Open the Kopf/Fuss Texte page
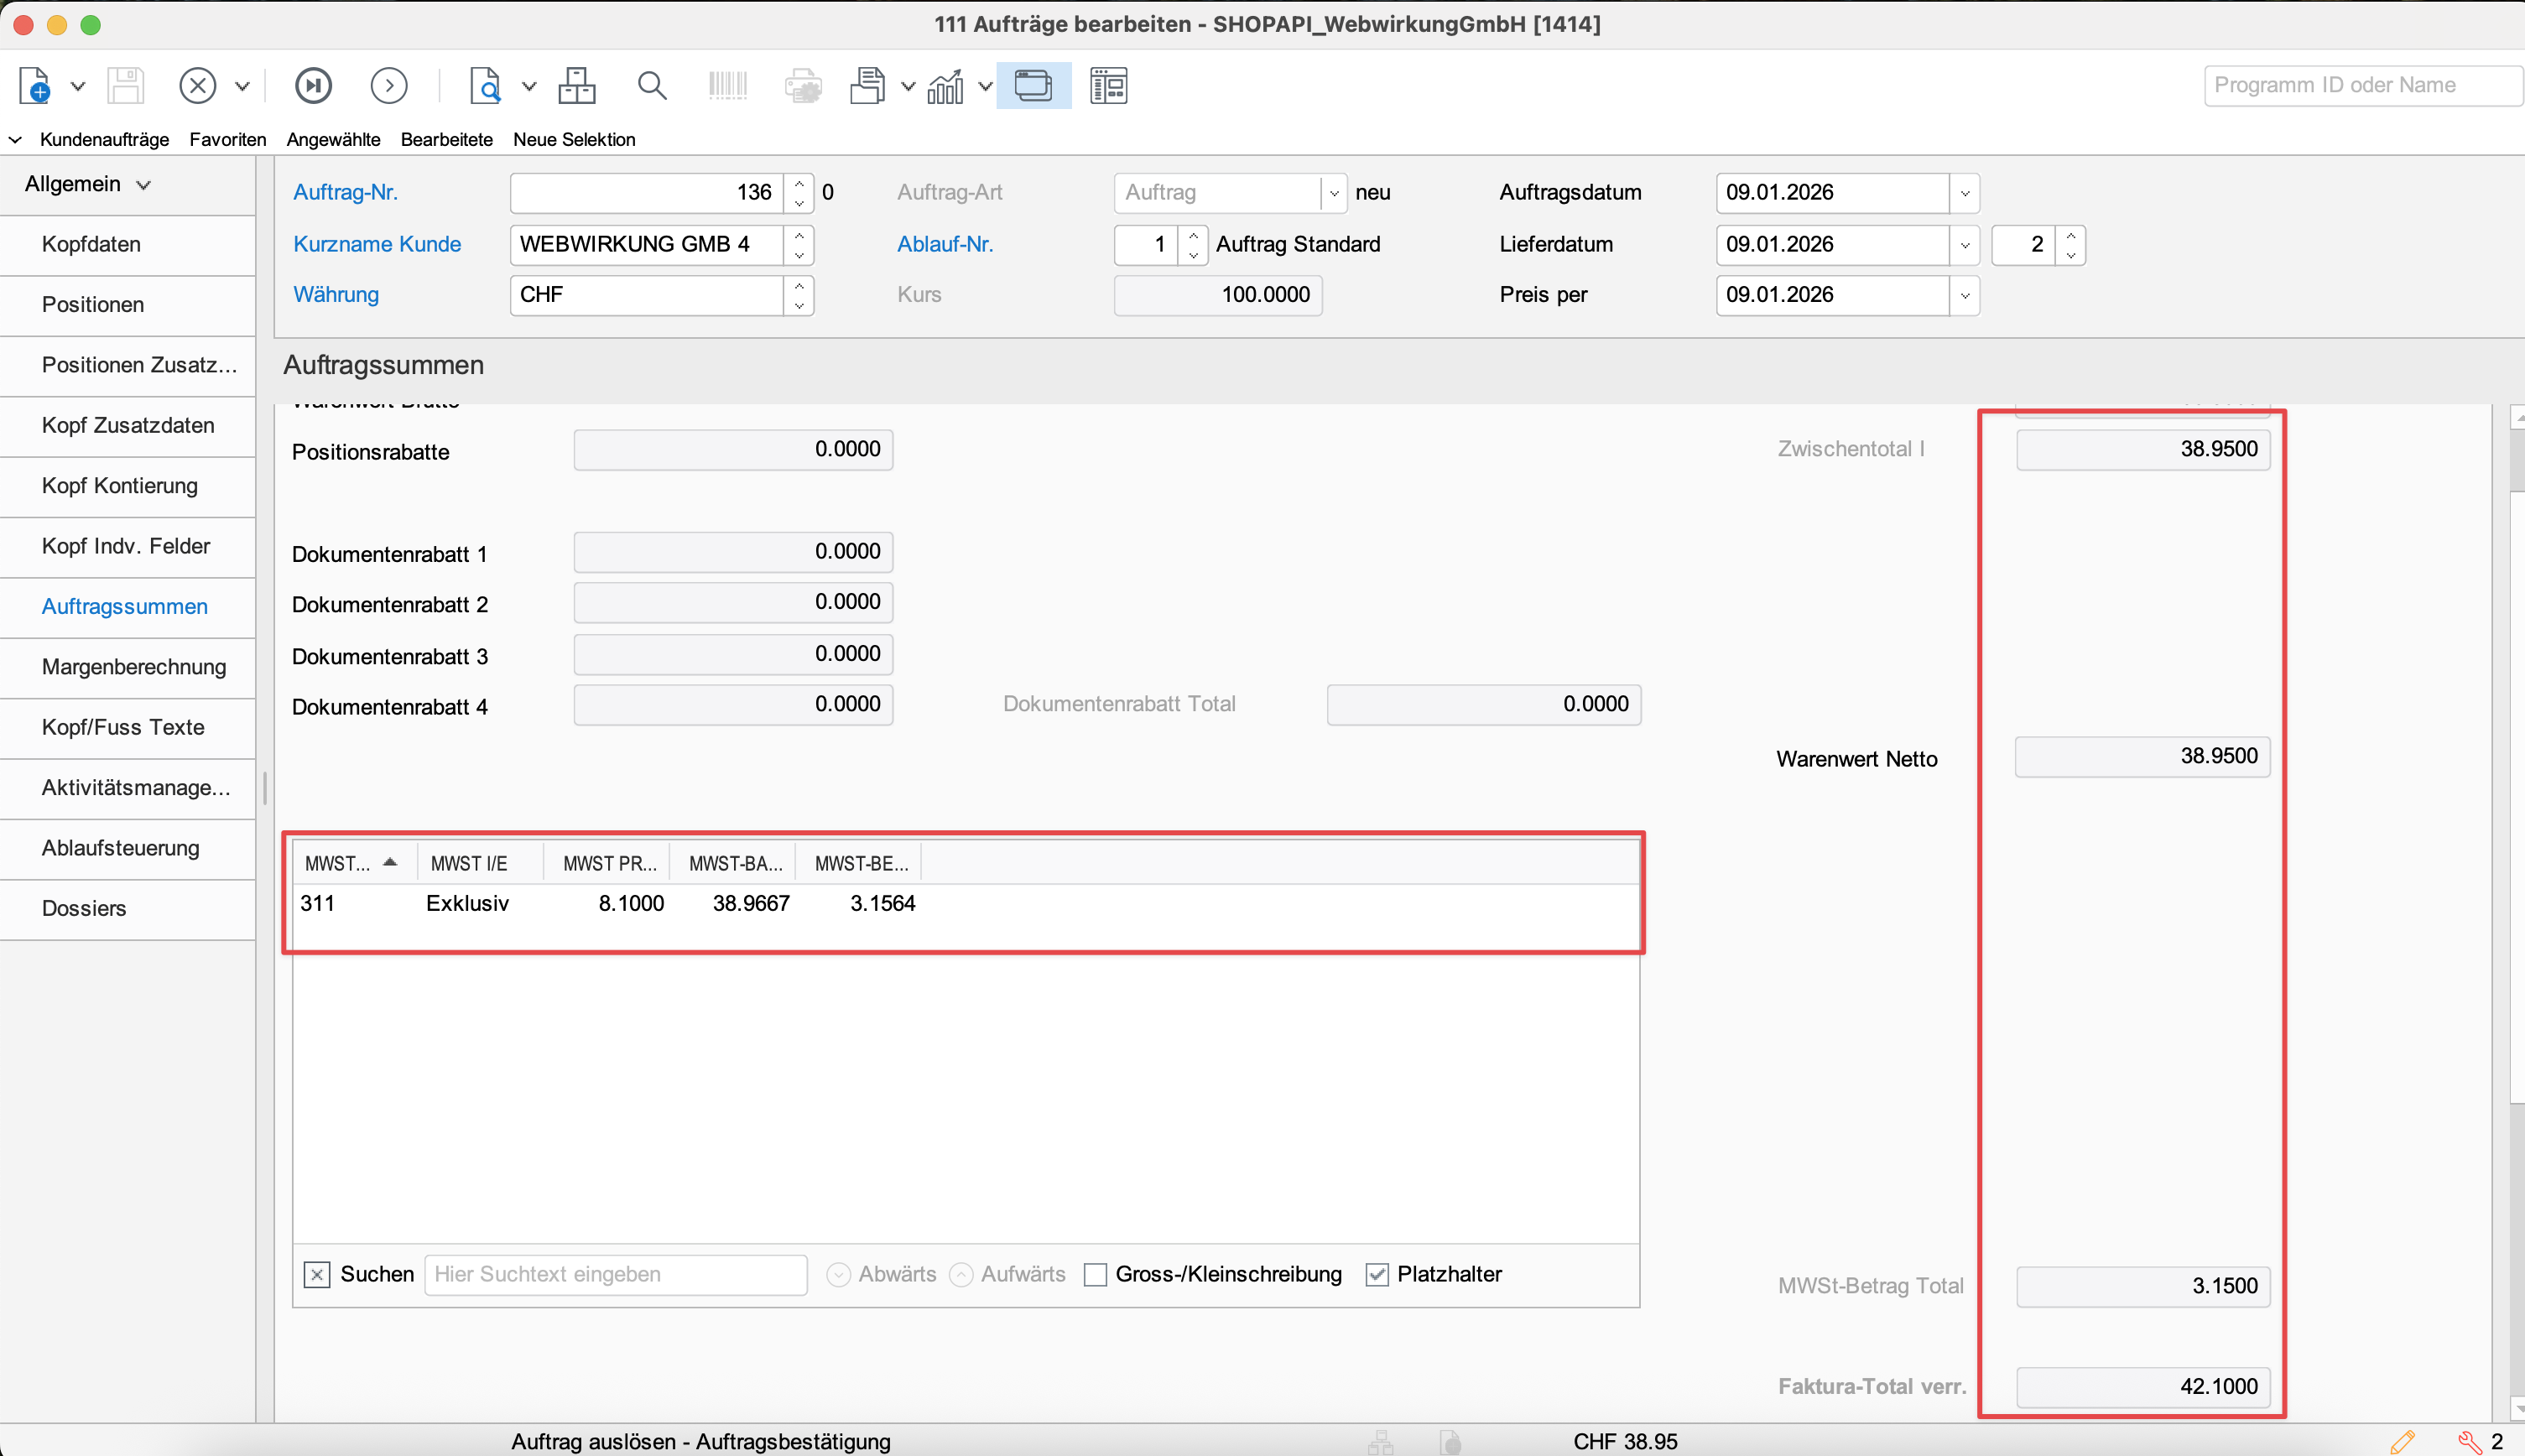The height and width of the screenshot is (1456, 2525). pyautogui.click(x=122, y=727)
